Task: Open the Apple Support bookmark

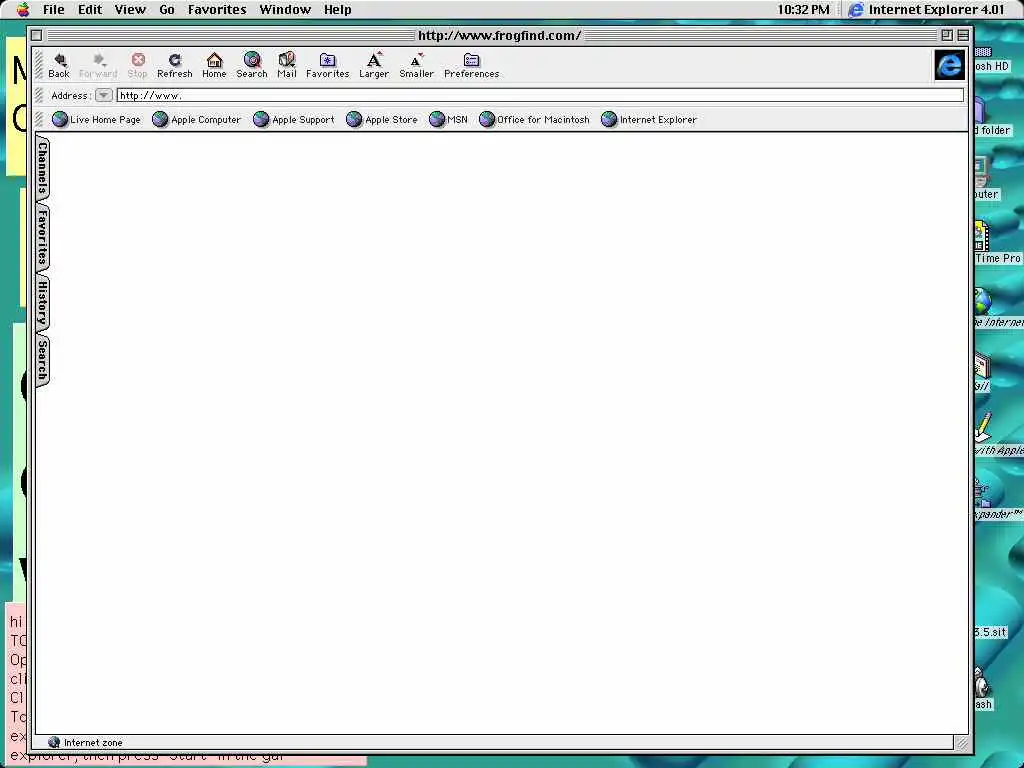Action: pyautogui.click(x=294, y=120)
